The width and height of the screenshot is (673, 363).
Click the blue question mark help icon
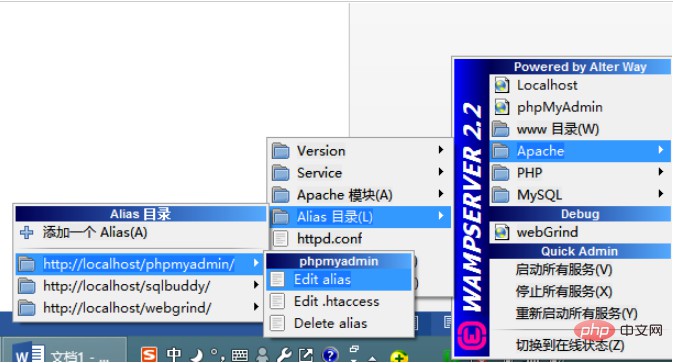[x=330, y=355]
